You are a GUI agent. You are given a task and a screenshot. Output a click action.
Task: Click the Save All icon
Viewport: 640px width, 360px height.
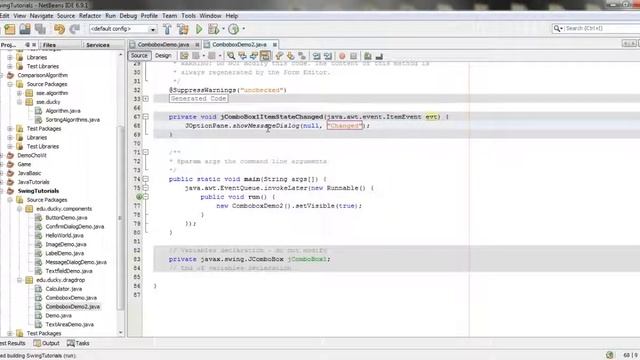(40, 29)
